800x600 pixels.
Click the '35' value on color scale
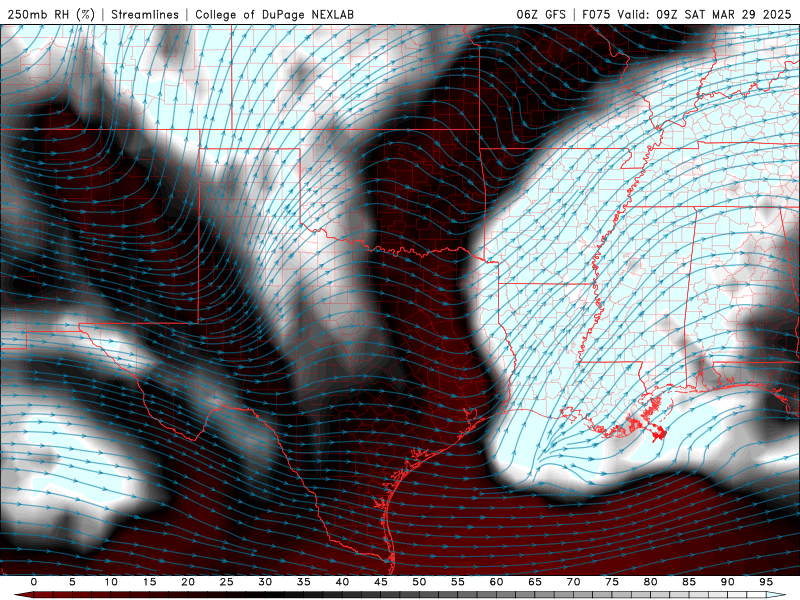pos(304,582)
